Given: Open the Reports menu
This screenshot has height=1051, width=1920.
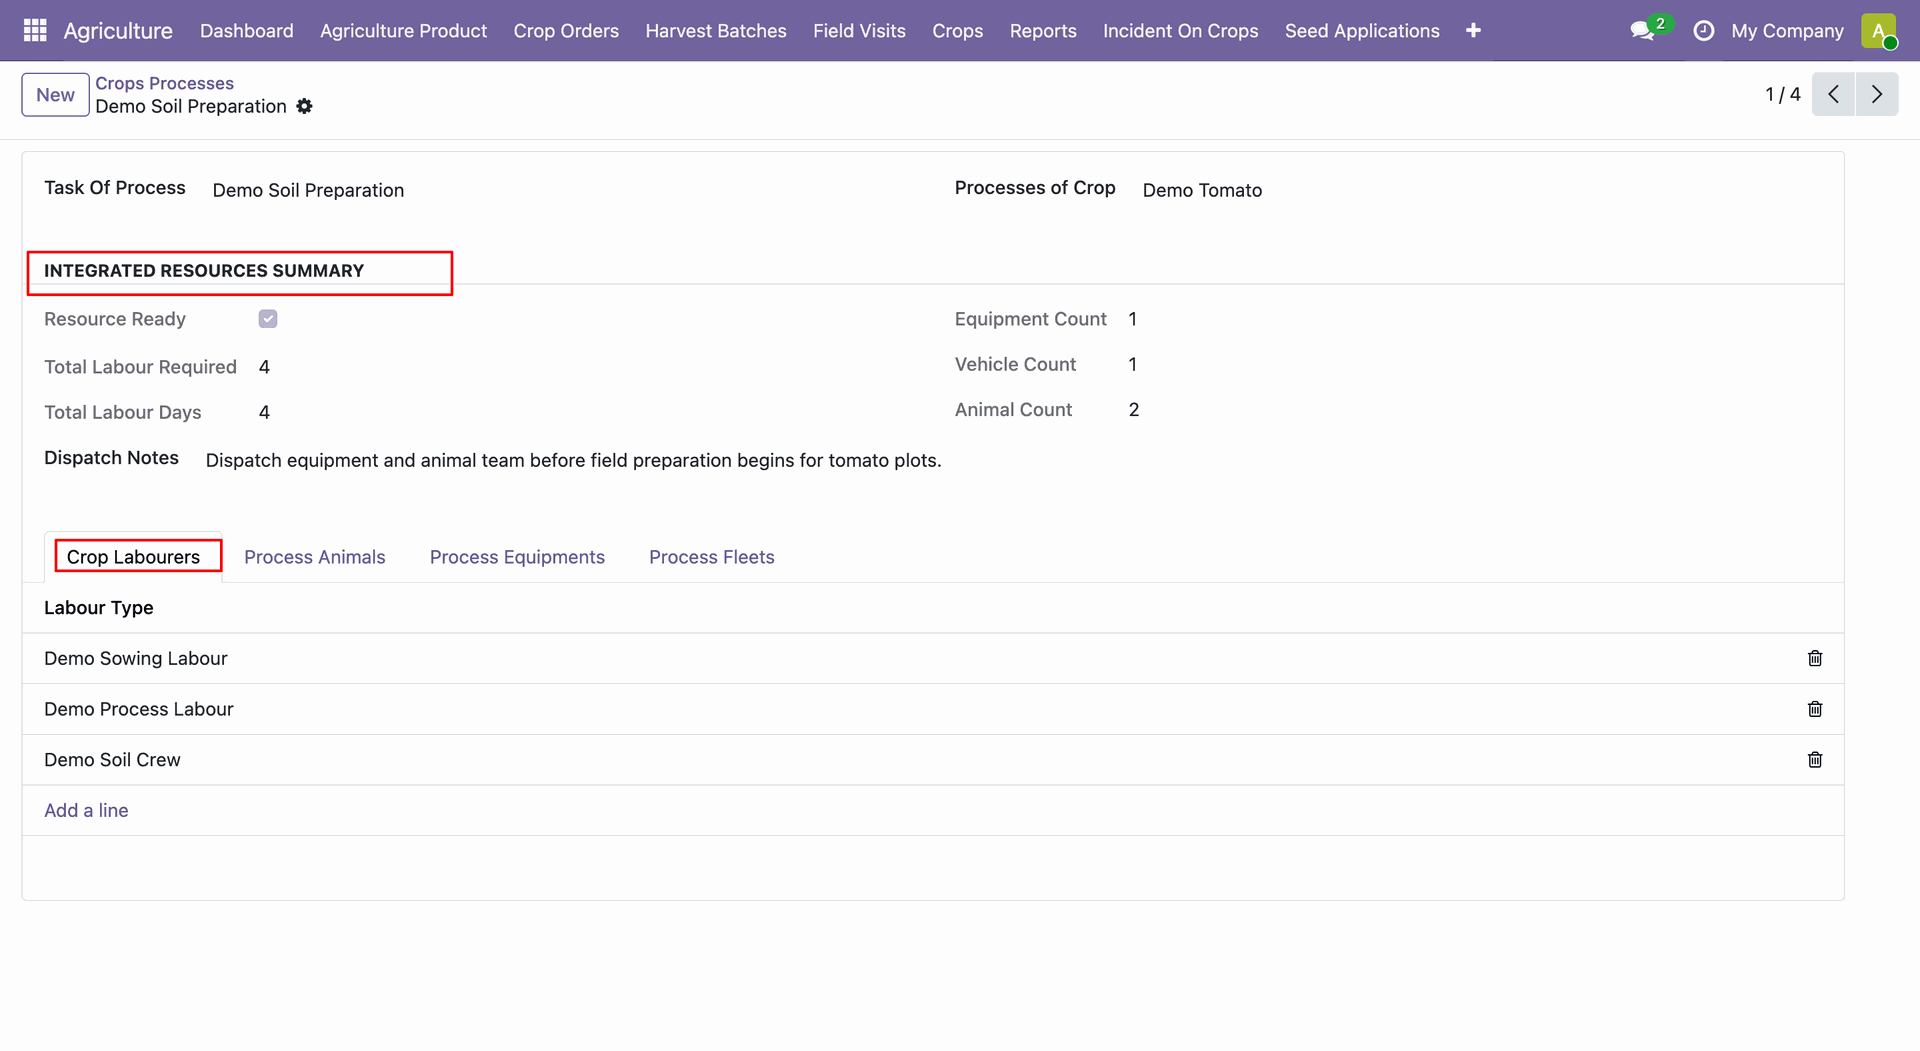Looking at the screenshot, I should [1043, 31].
